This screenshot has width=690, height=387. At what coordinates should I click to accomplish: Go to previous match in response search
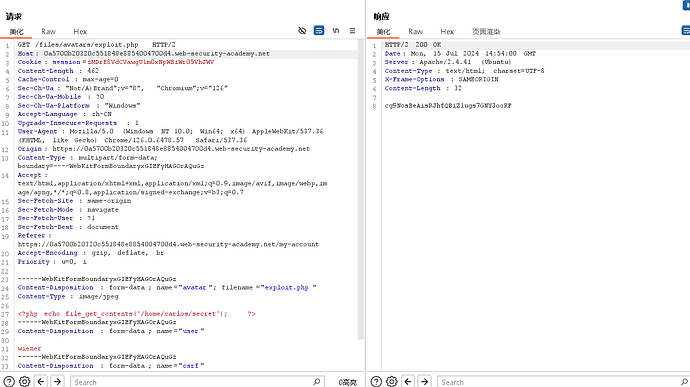408,381
